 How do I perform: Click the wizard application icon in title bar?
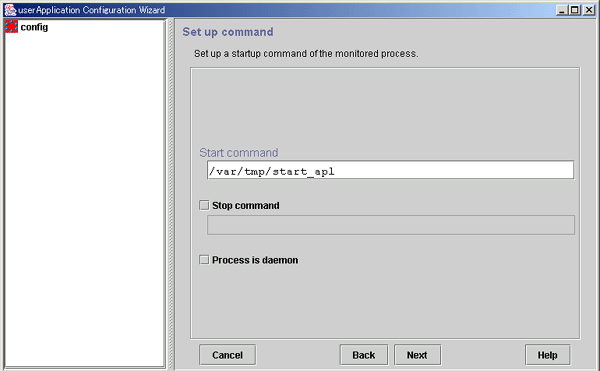click(x=10, y=10)
